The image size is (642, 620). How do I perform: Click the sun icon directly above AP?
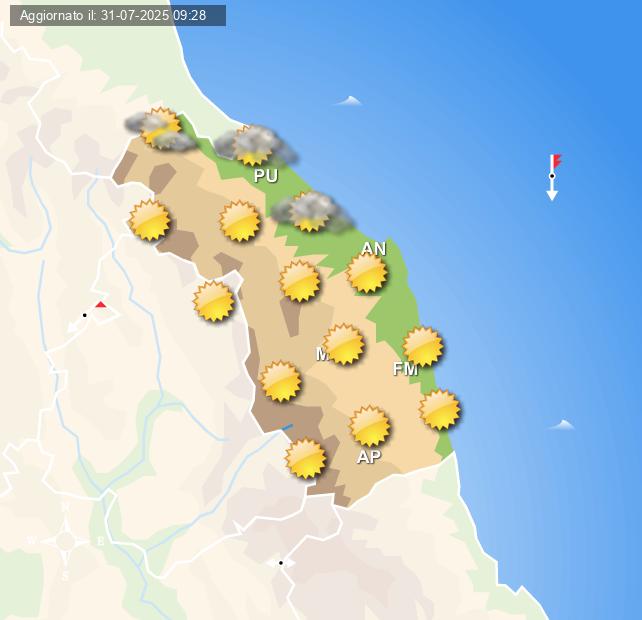point(370,426)
